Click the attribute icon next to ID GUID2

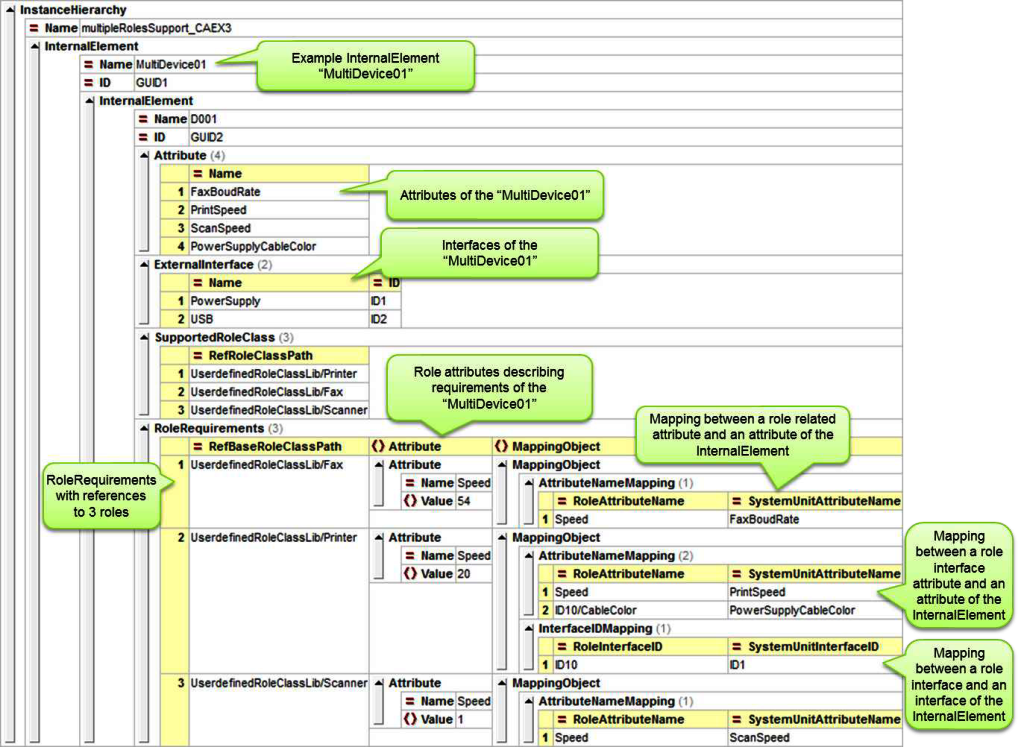pyautogui.click(x=144, y=137)
